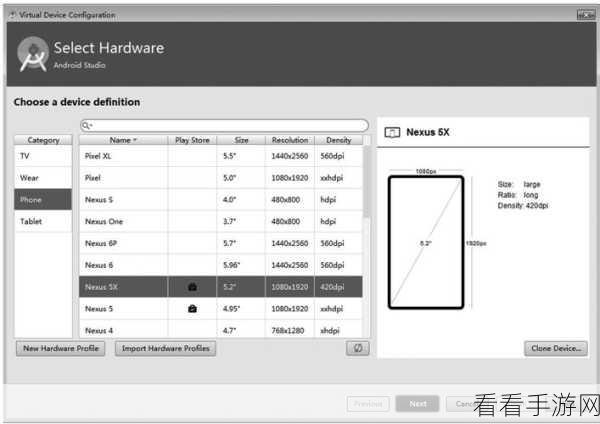Click the 5.96" size in Nexus 6 row

tap(232, 265)
